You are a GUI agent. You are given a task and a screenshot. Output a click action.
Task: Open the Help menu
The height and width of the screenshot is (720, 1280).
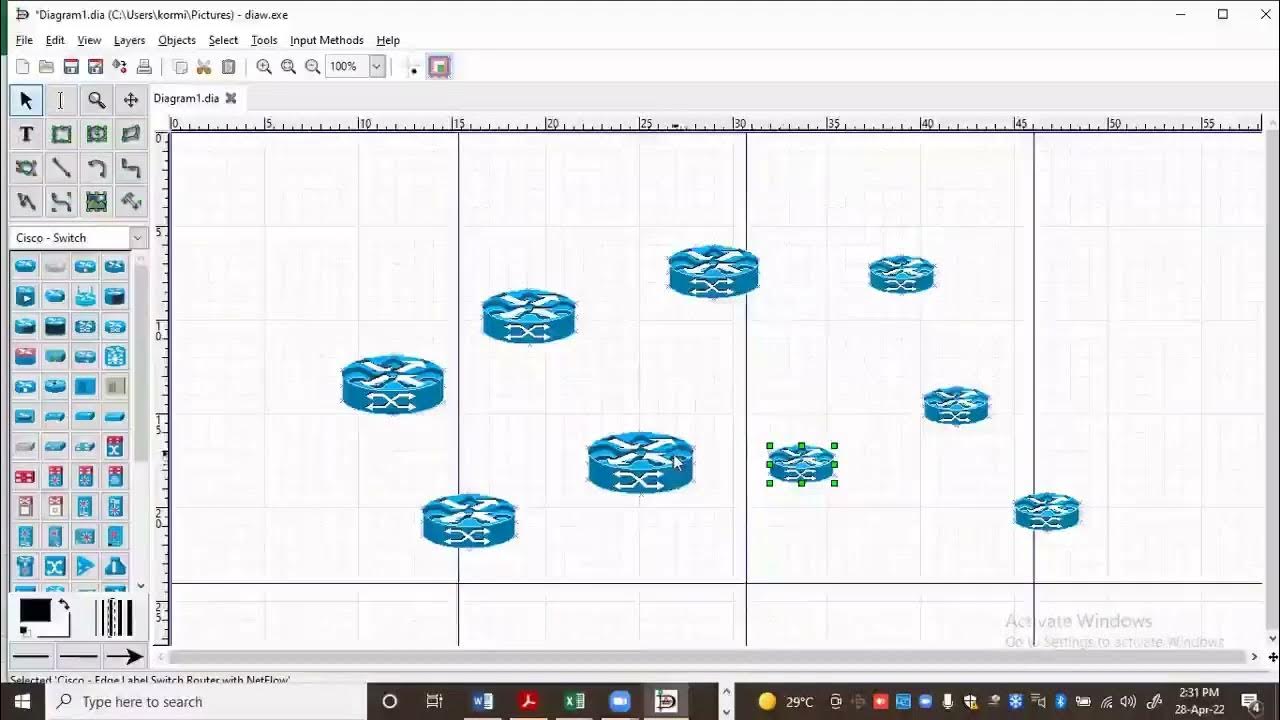388,40
